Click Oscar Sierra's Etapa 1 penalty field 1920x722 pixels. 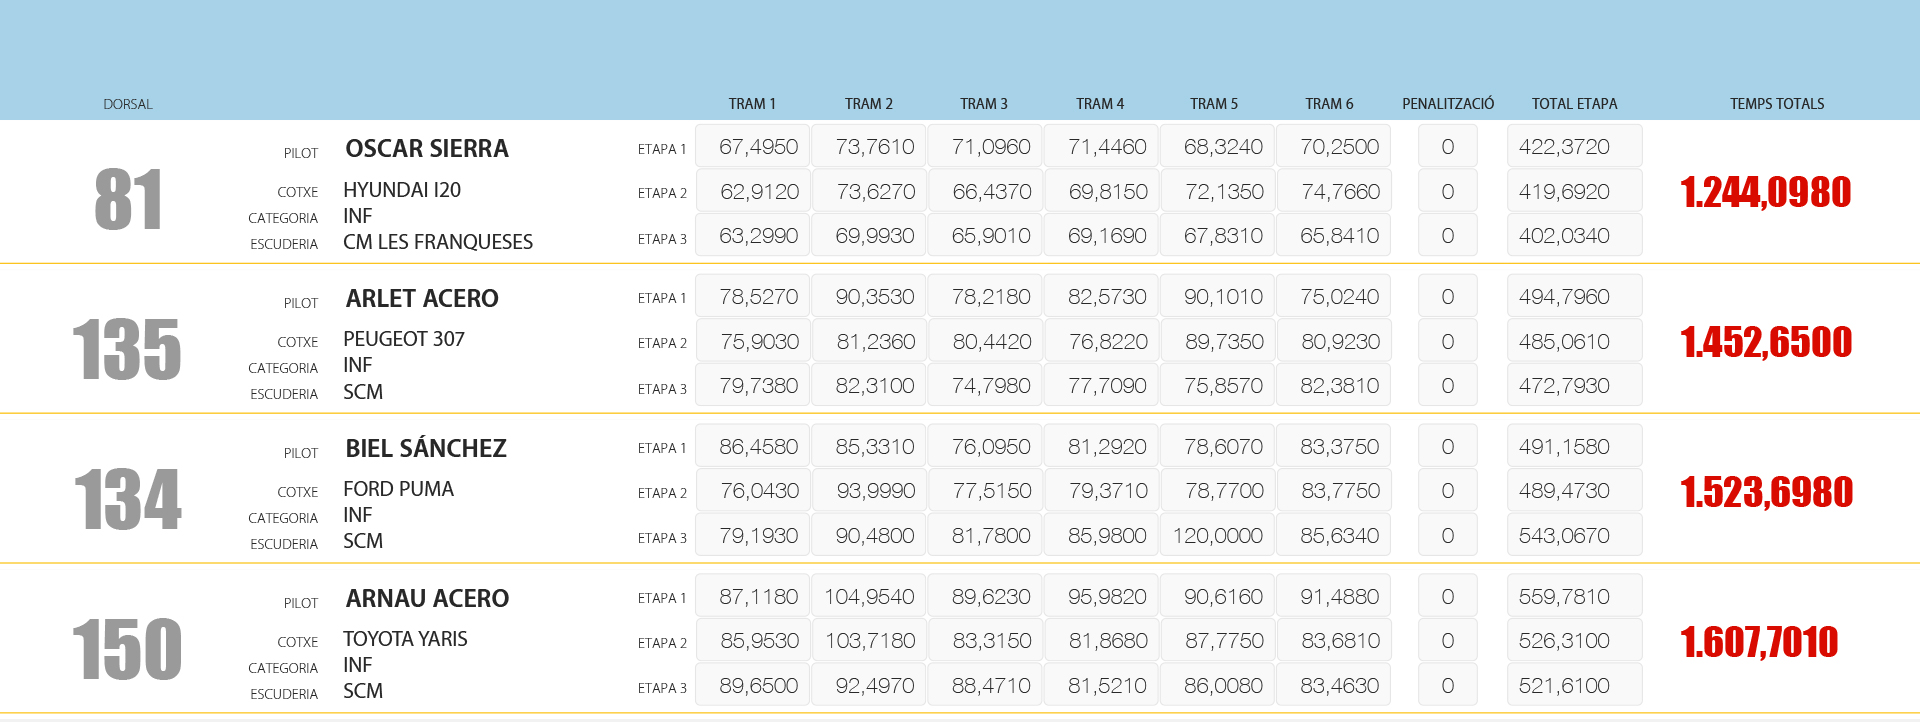1447,147
